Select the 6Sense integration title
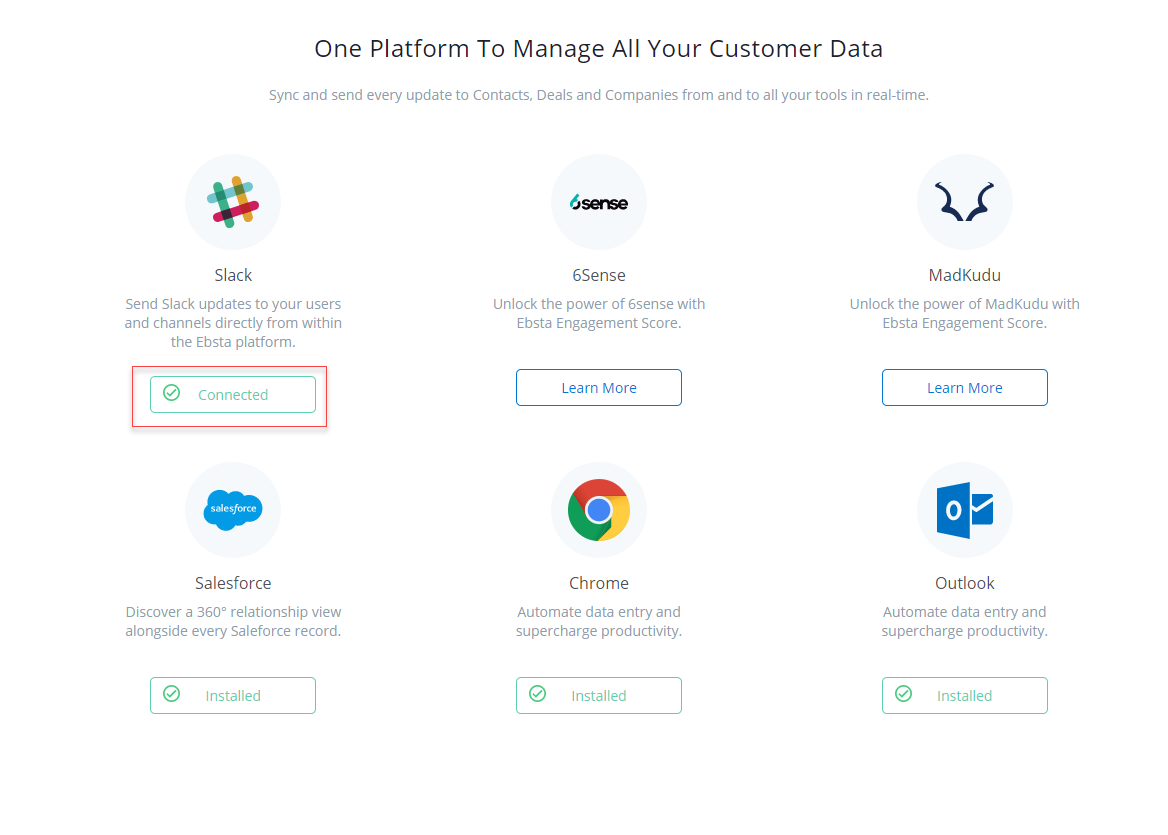This screenshot has height=835, width=1168. (x=599, y=275)
